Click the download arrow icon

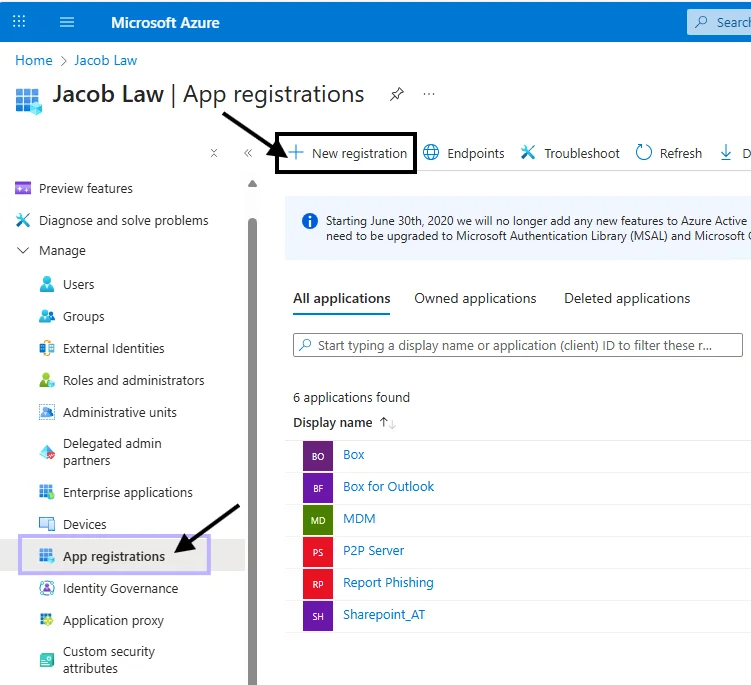tap(726, 152)
